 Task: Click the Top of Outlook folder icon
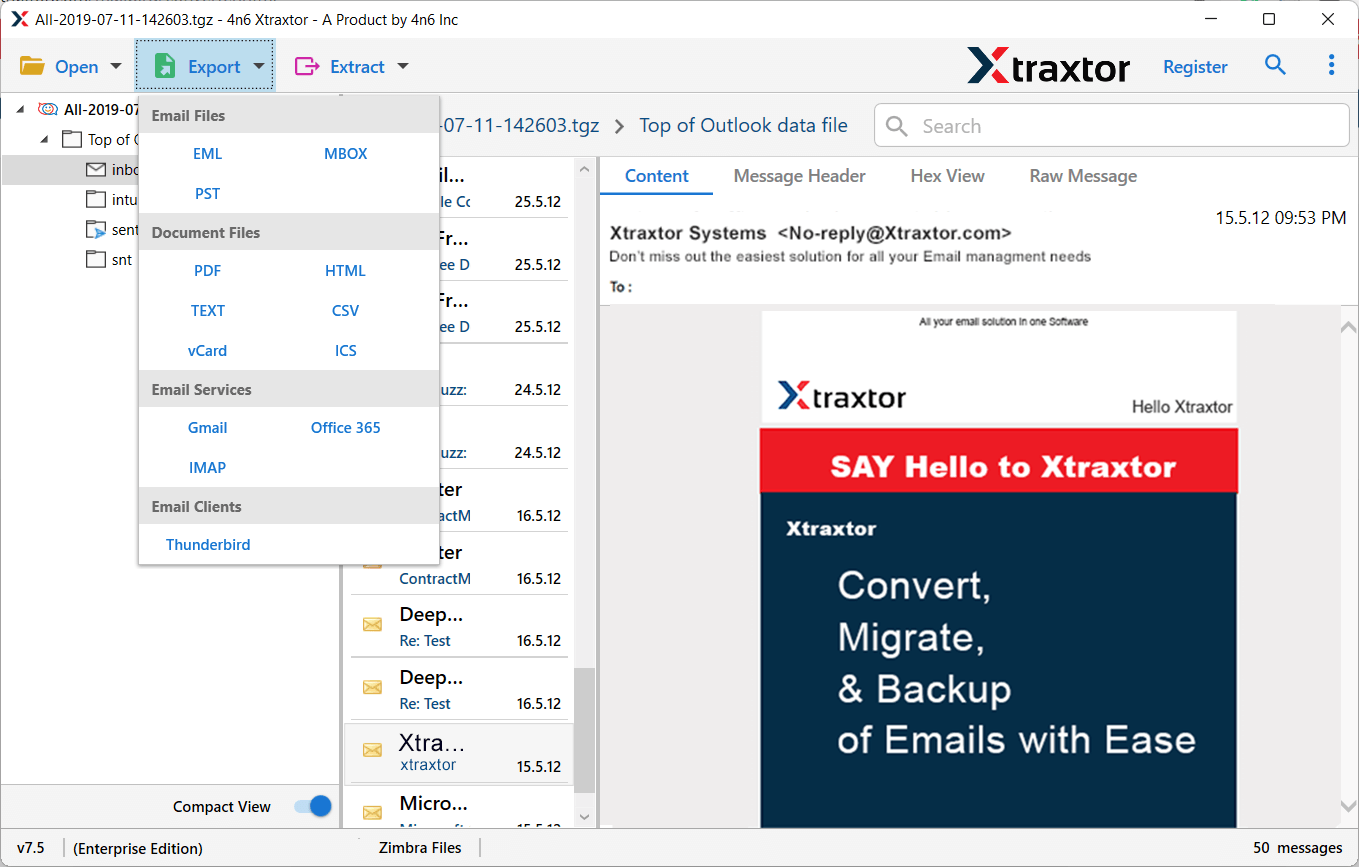tap(72, 139)
